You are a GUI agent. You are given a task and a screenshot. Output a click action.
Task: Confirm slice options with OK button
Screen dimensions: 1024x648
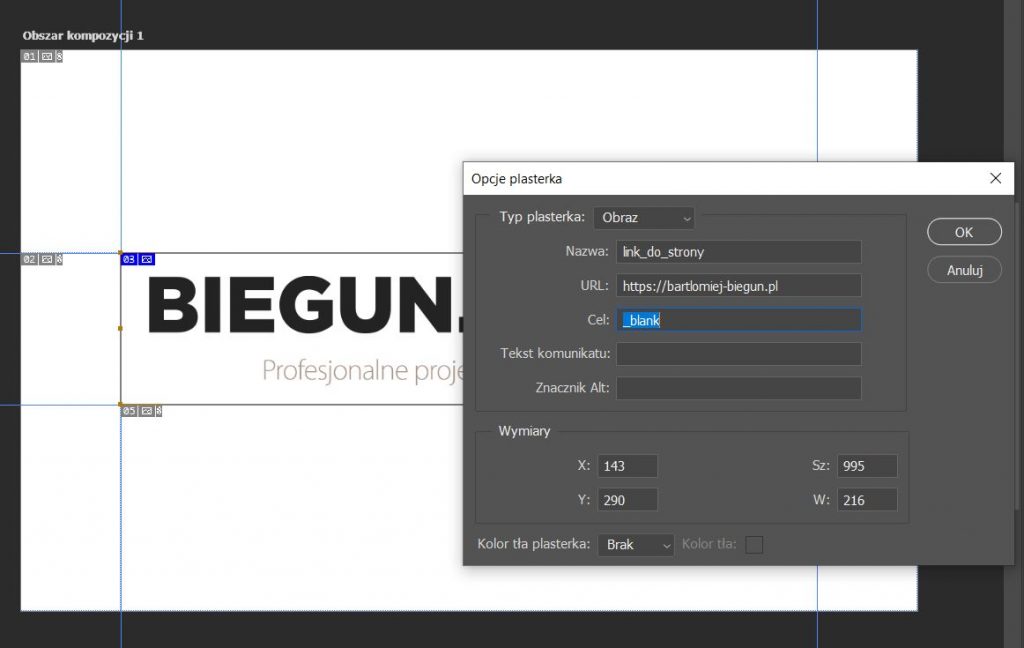(964, 232)
